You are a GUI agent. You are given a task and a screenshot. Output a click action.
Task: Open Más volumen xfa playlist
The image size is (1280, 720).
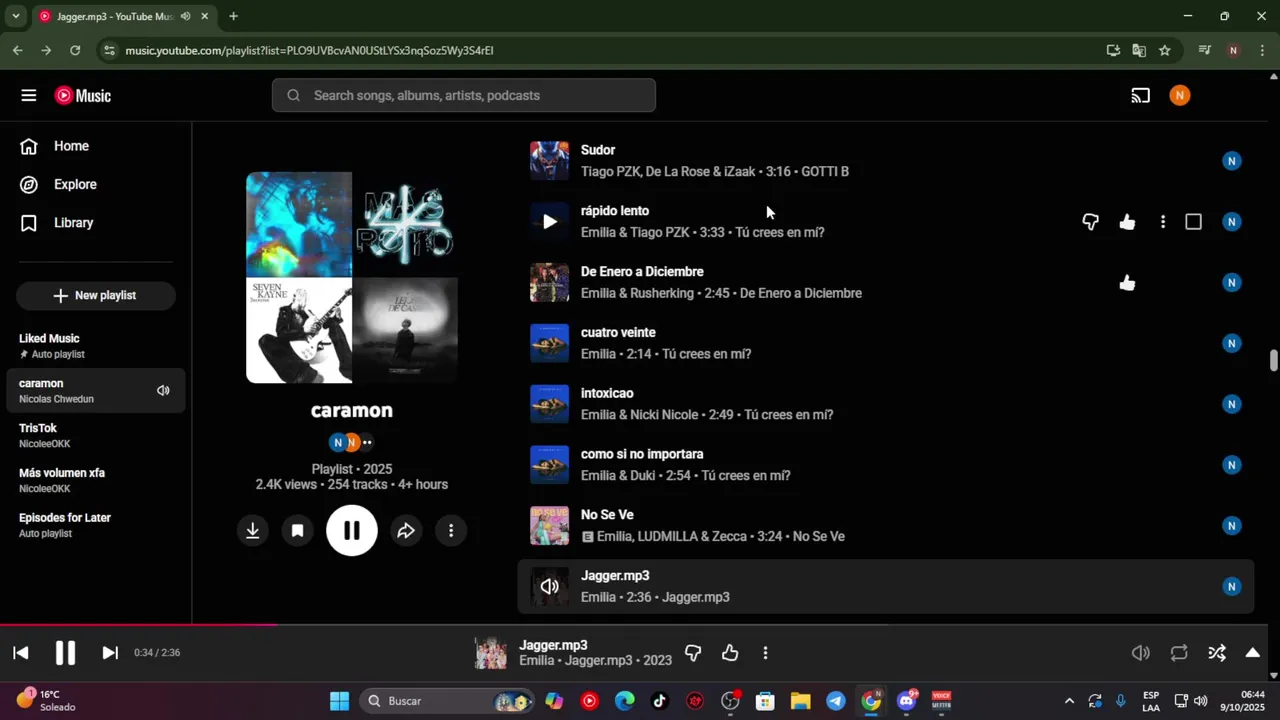click(x=96, y=481)
